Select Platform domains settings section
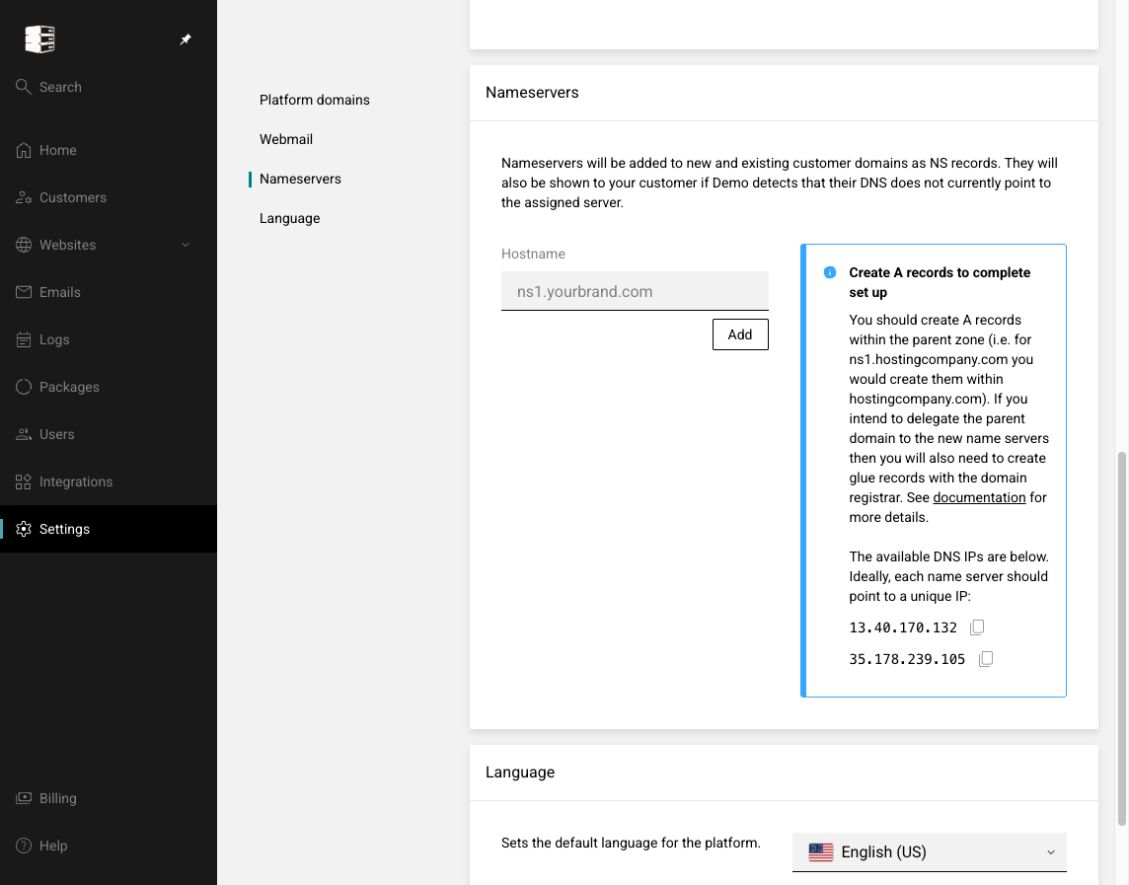 (x=314, y=100)
